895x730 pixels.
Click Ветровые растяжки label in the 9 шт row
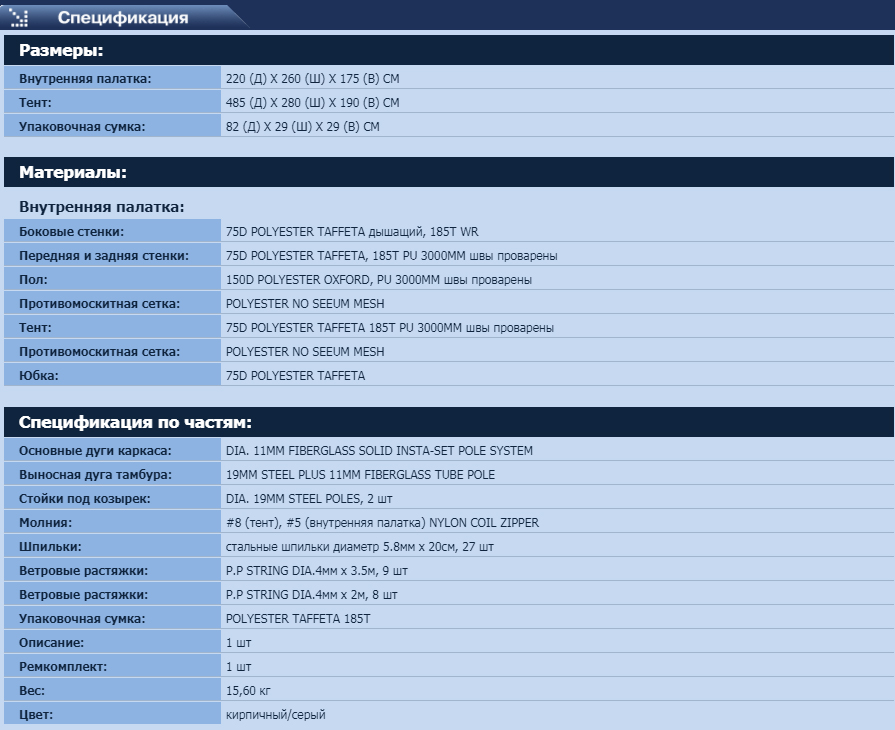click(83, 571)
